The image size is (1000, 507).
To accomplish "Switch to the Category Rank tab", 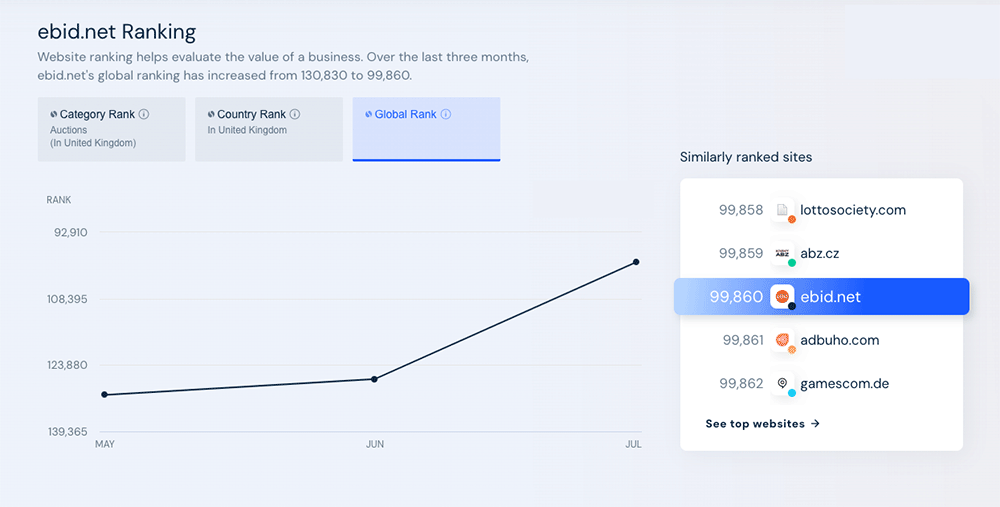I will tap(111, 129).
